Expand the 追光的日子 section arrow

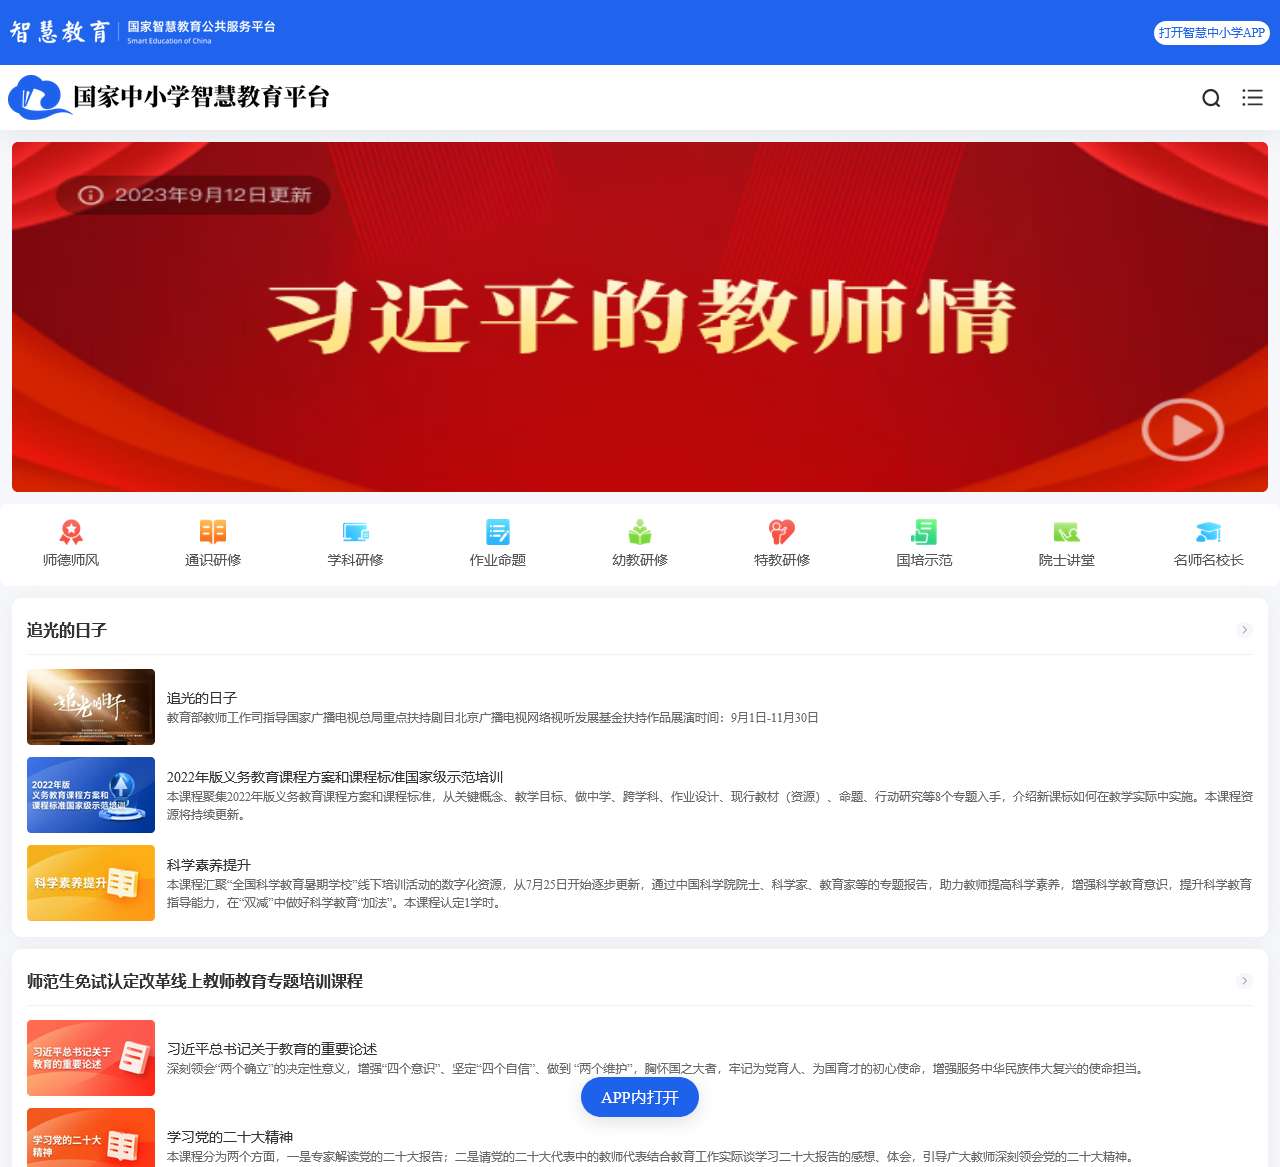pos(1245,630)
